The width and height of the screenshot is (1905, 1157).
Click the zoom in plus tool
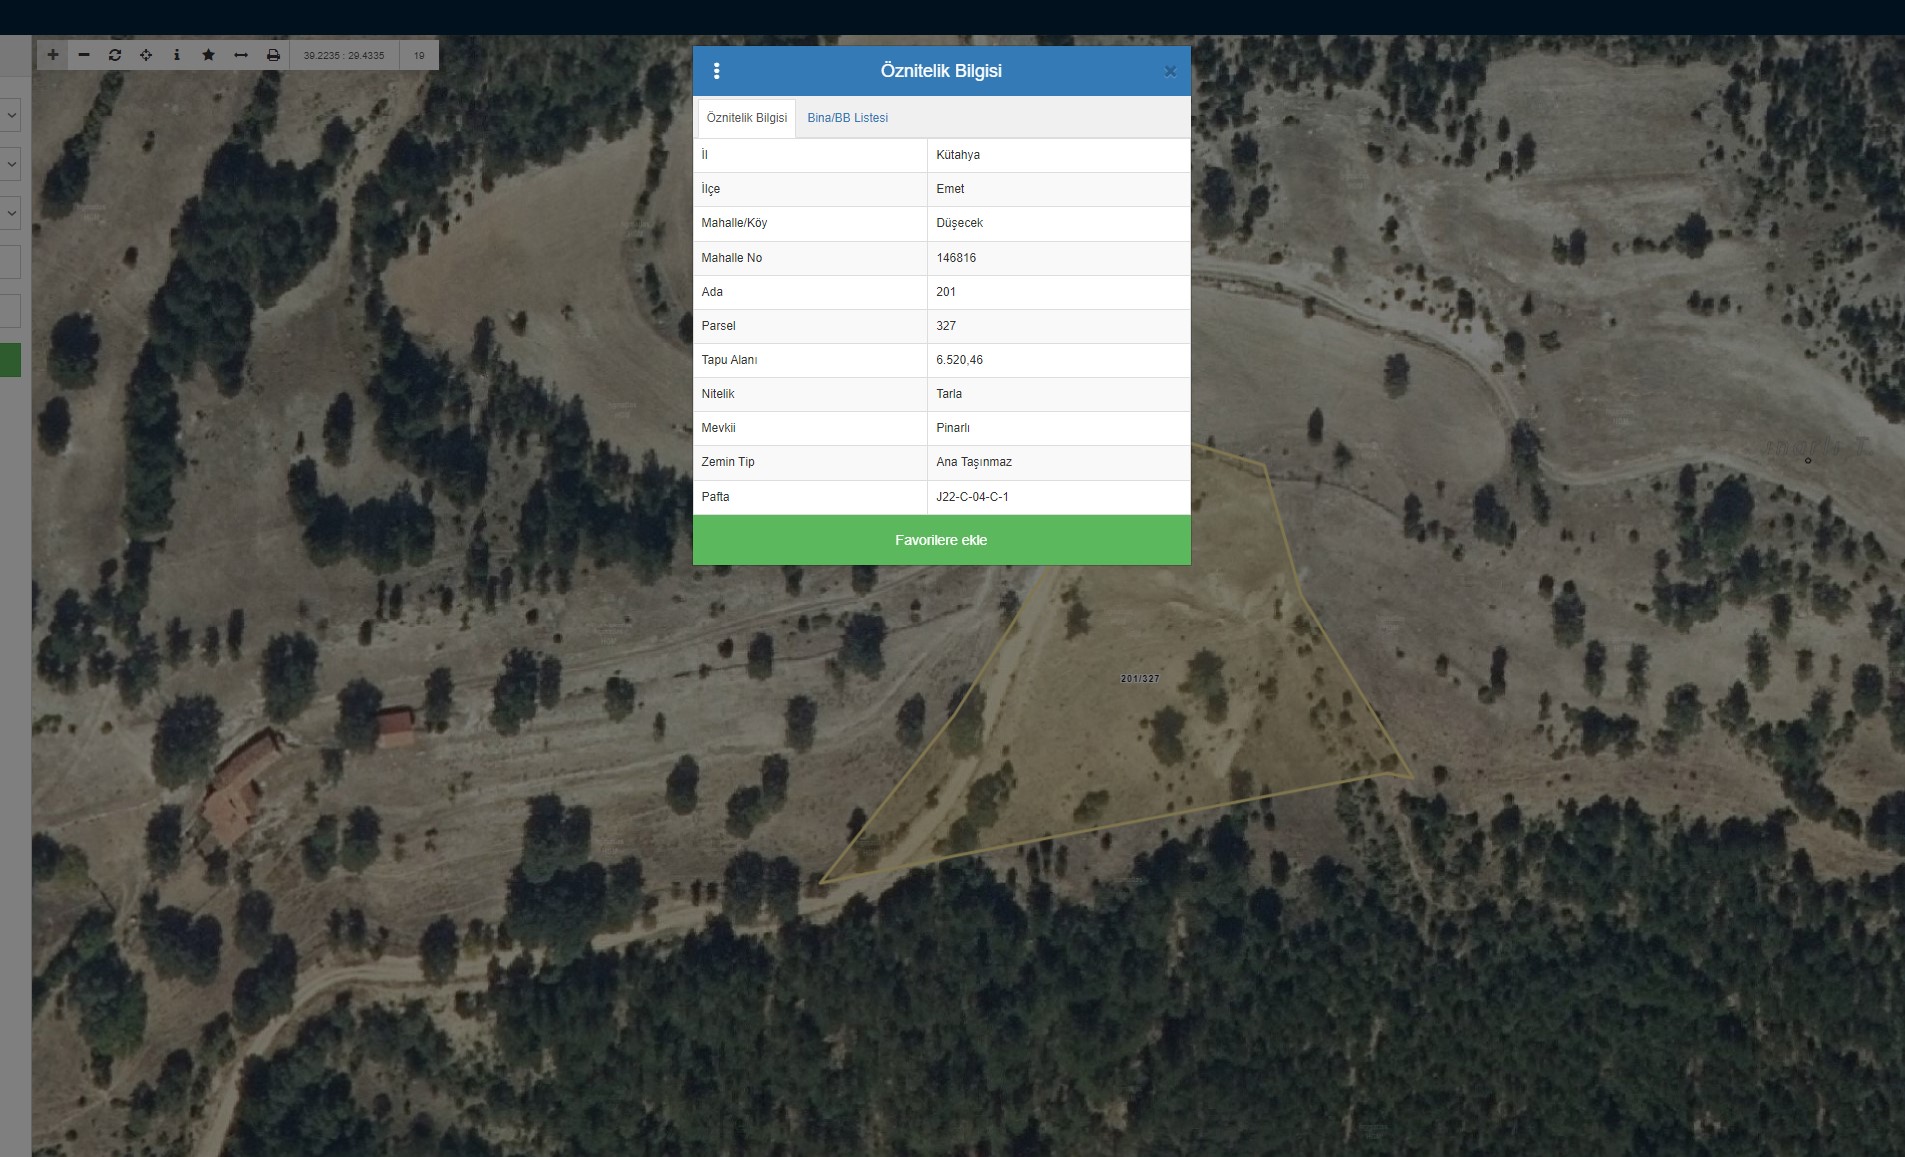point(53,55)
